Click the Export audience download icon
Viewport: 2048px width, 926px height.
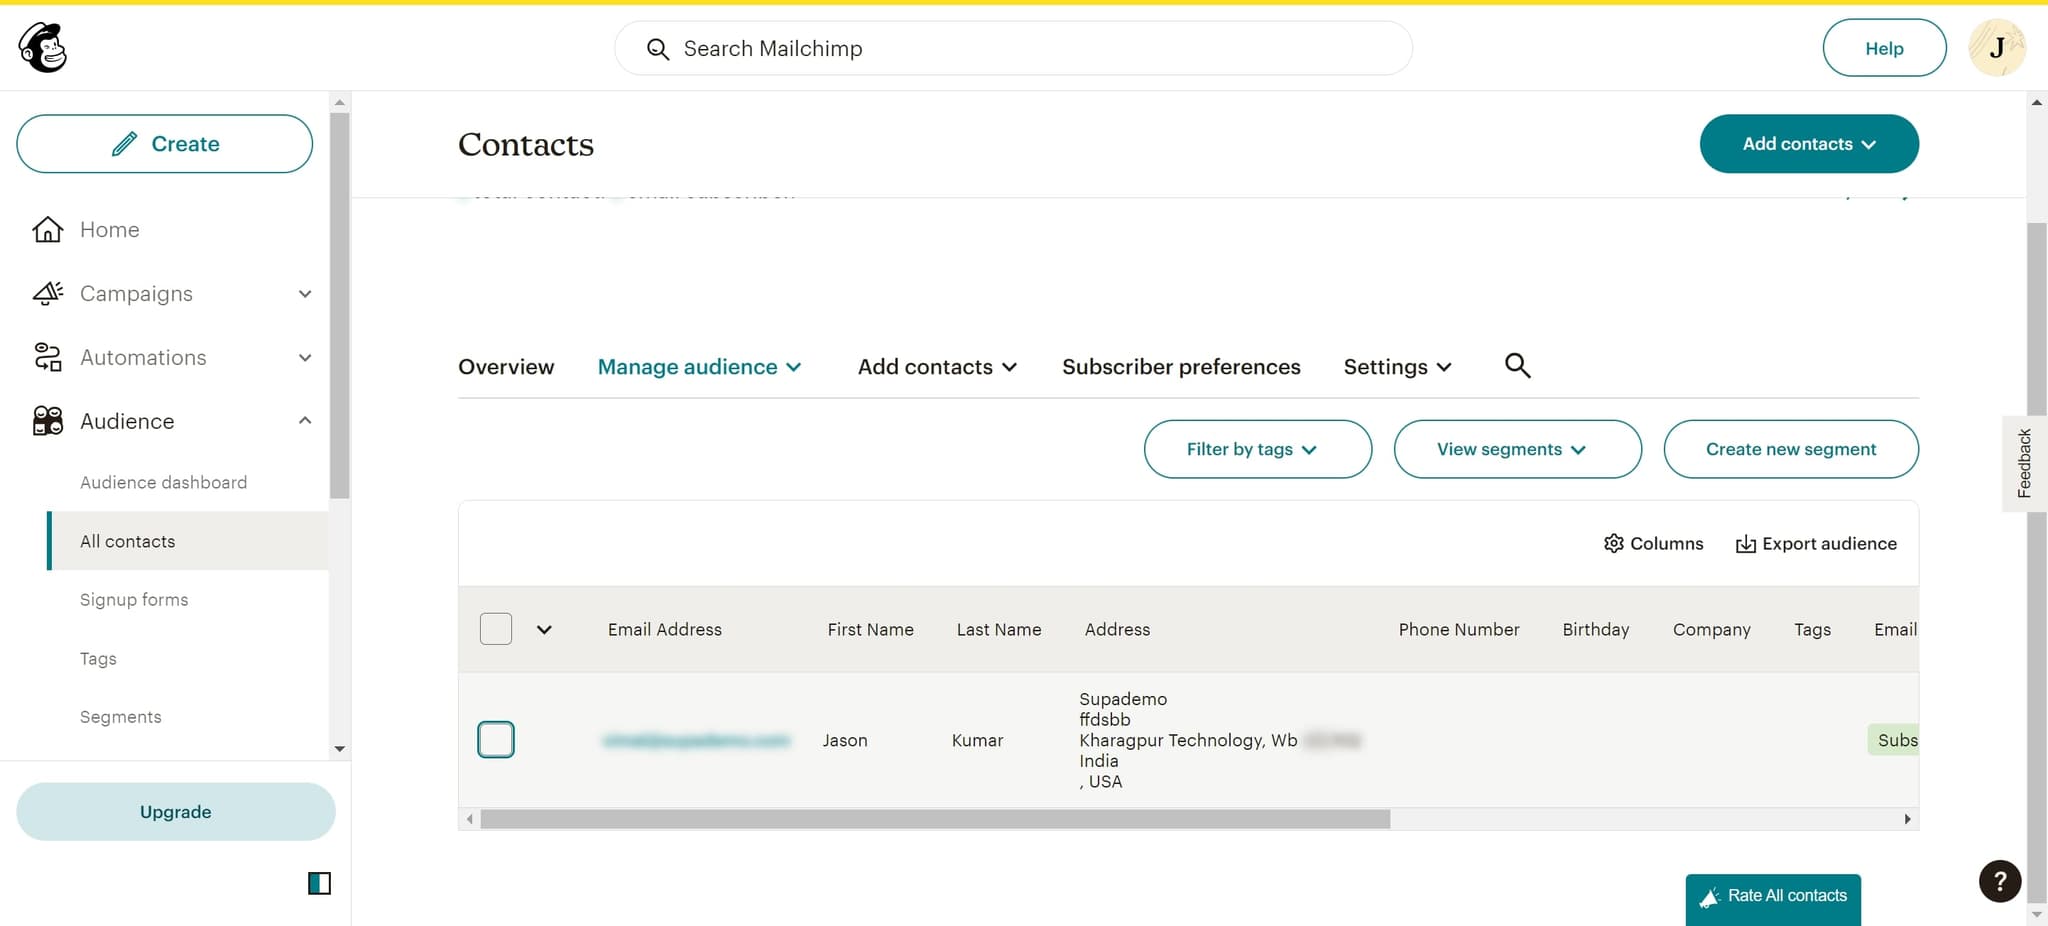point(1745,543)
